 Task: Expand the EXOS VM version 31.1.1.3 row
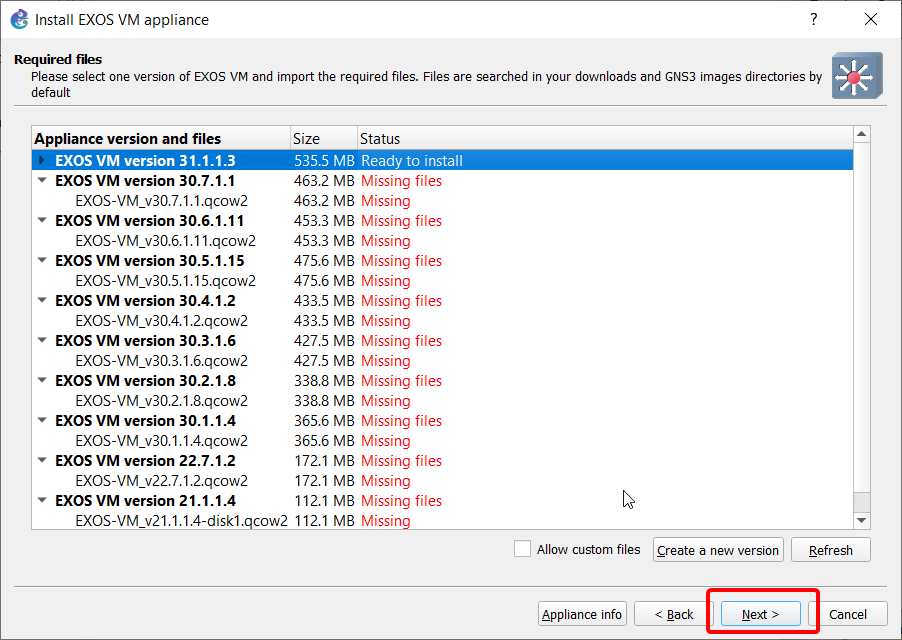pyautogui.click(x=41, y=160)
